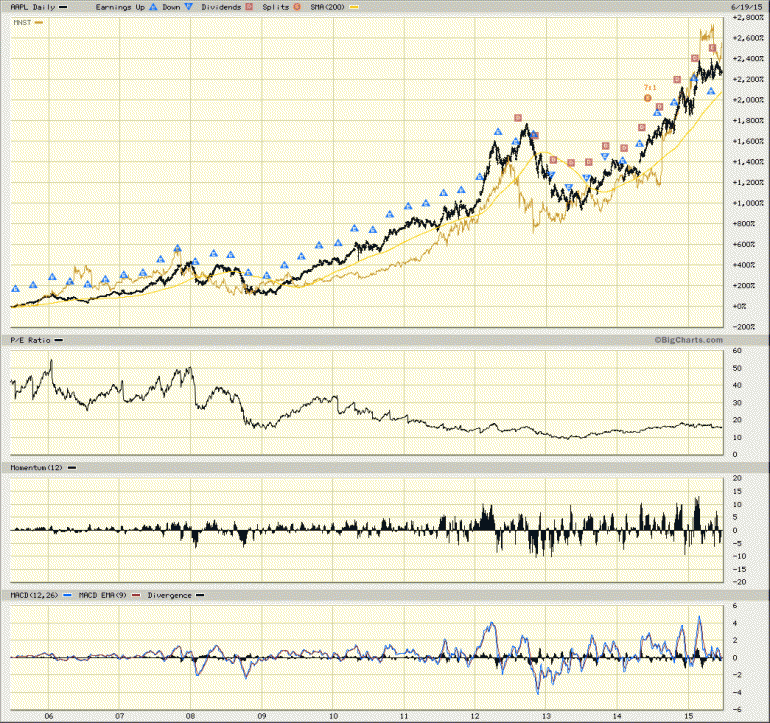Click the Momentum(12) black line swatch
Screen dimensions: 770x723
(72, 468)
